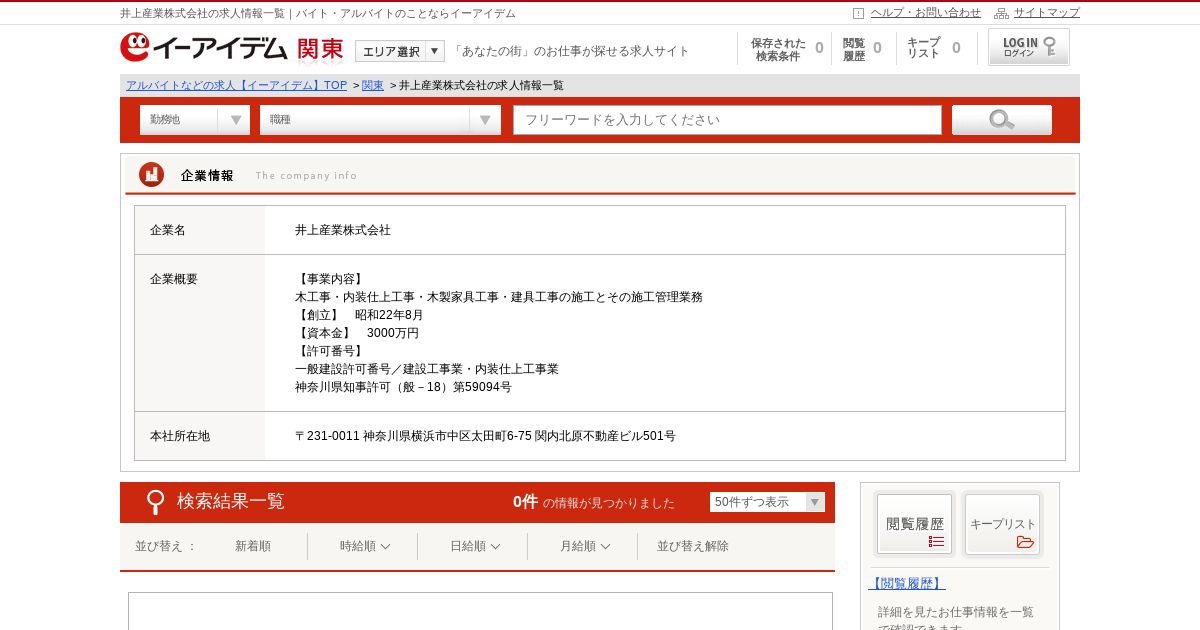
Task: Focus the free word search field
Action: click(727, 120)
